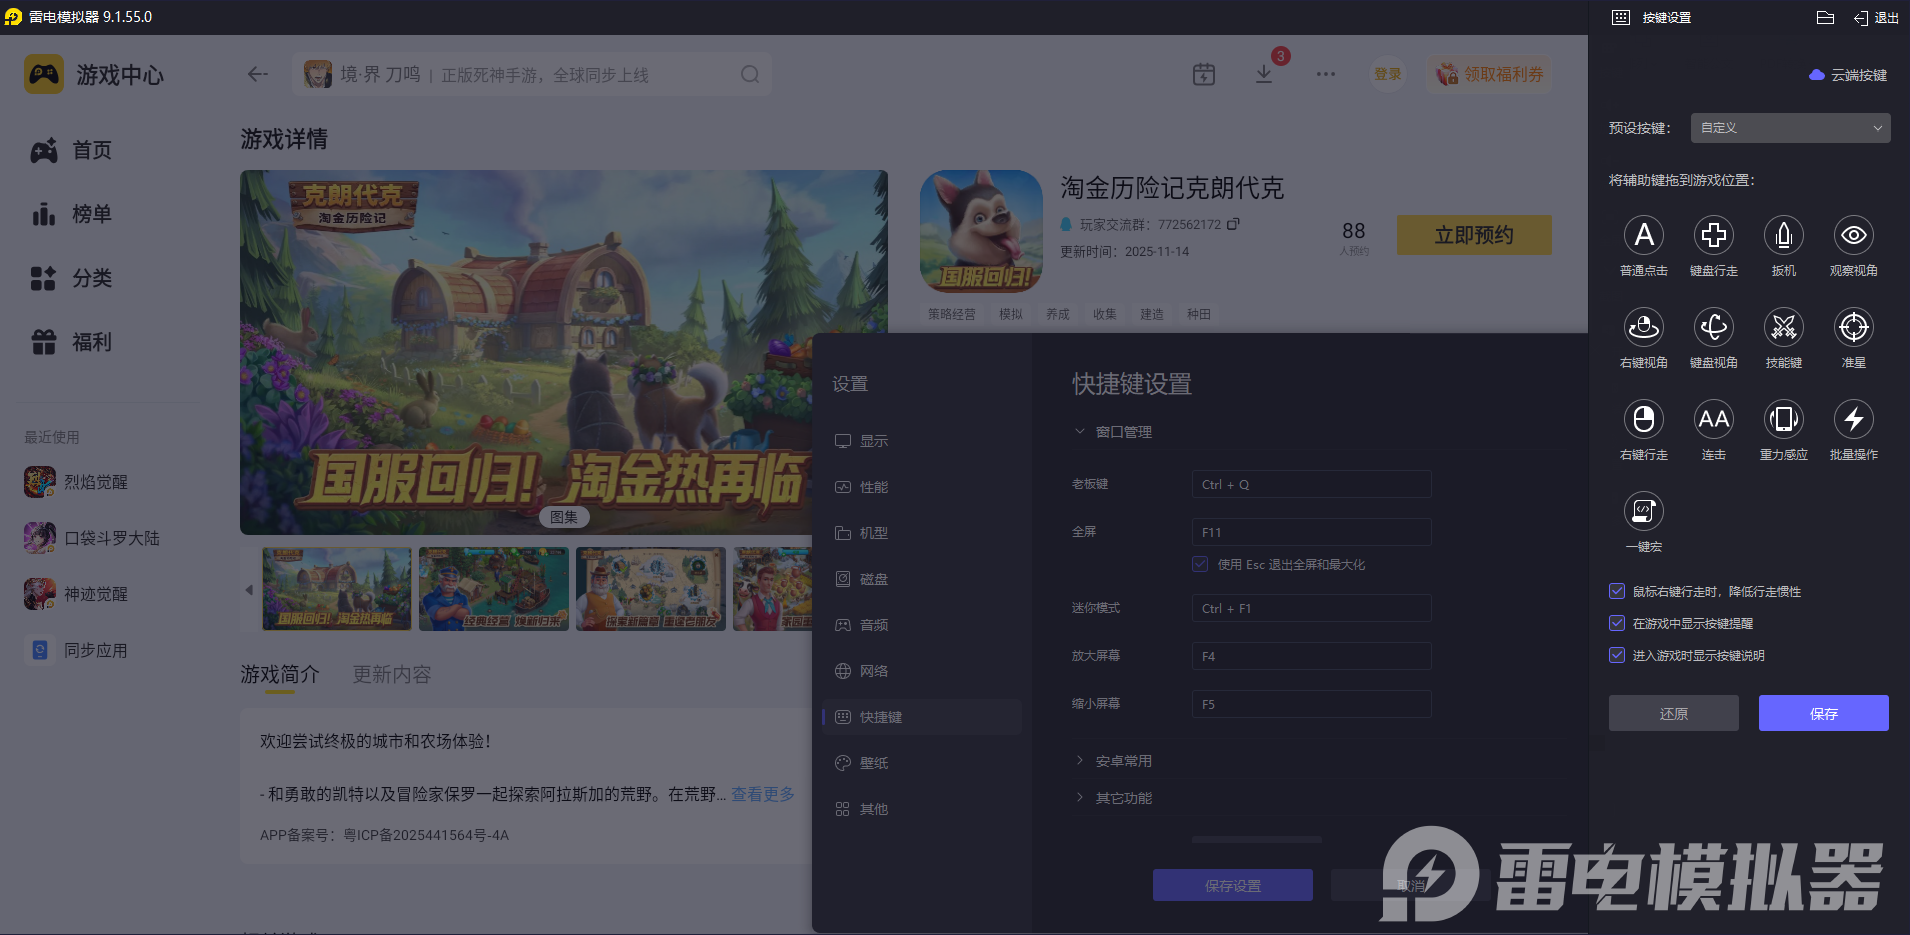Switch to the 更新内容 tab
The height and width of the screenshot is (935, 1910).
[391, 674]
